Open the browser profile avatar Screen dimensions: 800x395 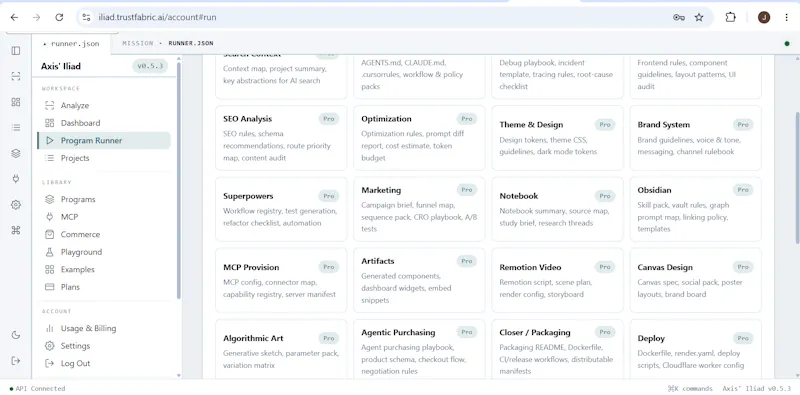pos(764,17)
